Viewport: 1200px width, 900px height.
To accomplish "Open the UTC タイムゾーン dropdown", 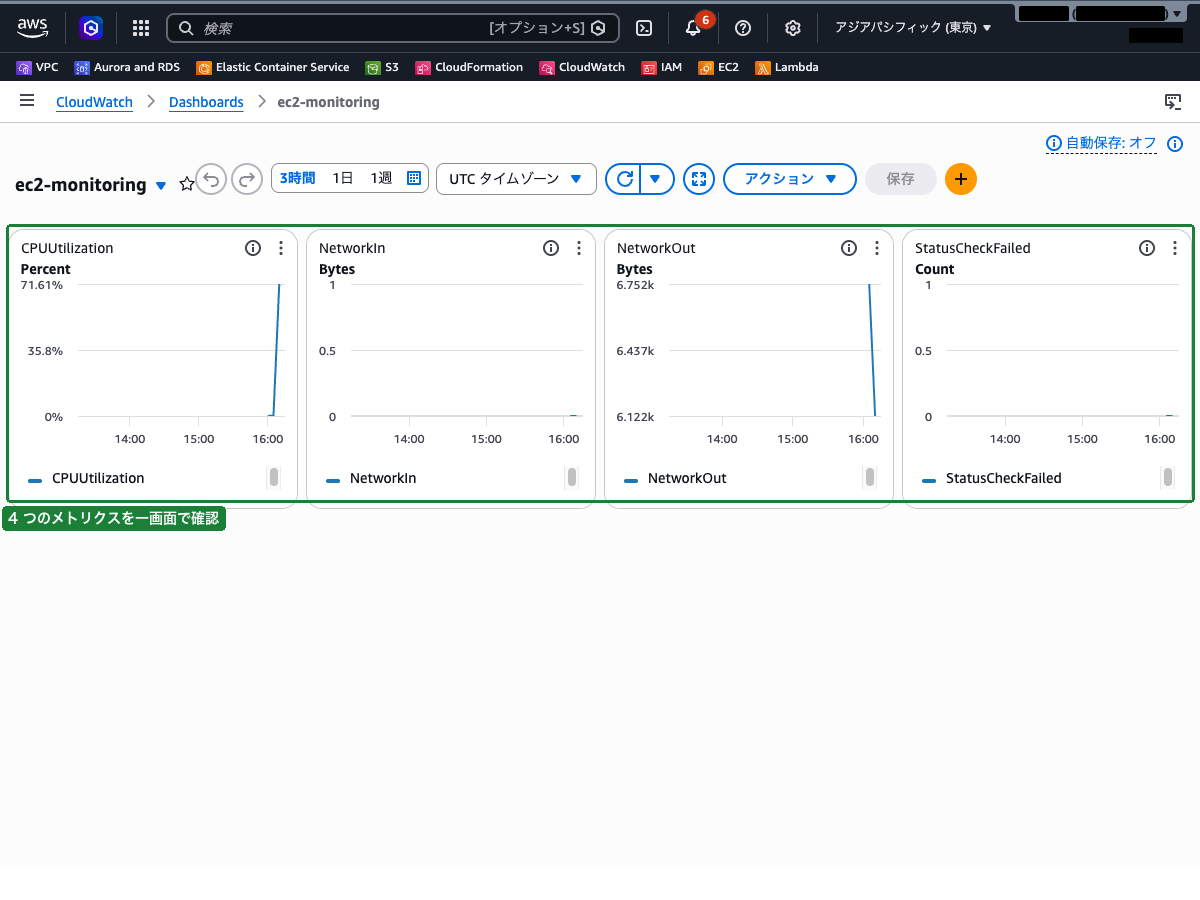I will coord(516,179).
